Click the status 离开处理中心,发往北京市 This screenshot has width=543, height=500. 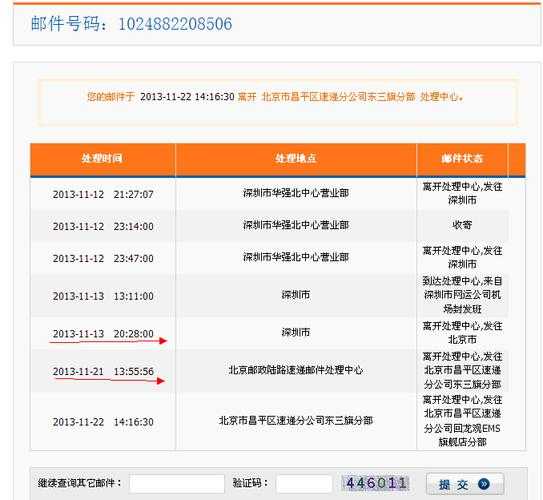(x=462, y=332)
